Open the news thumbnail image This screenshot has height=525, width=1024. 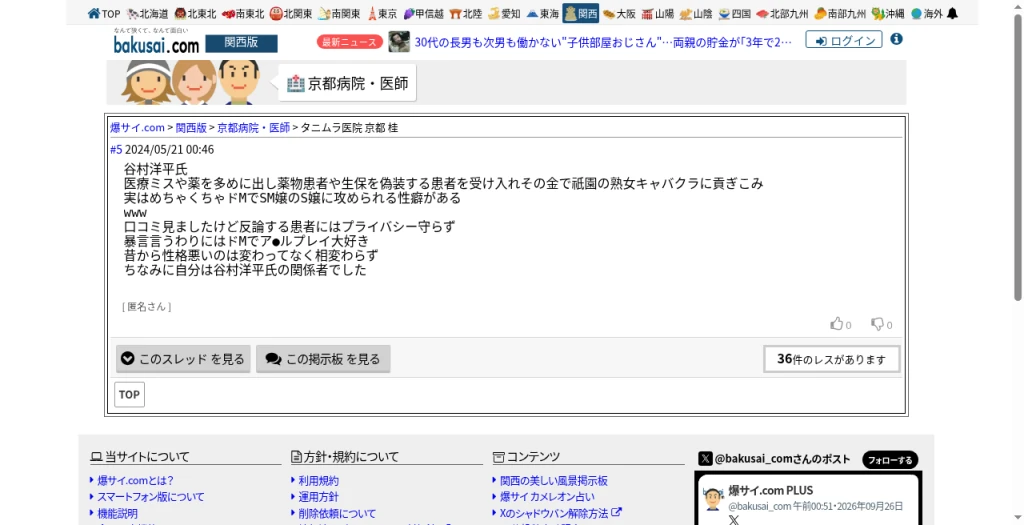(399, 42)
